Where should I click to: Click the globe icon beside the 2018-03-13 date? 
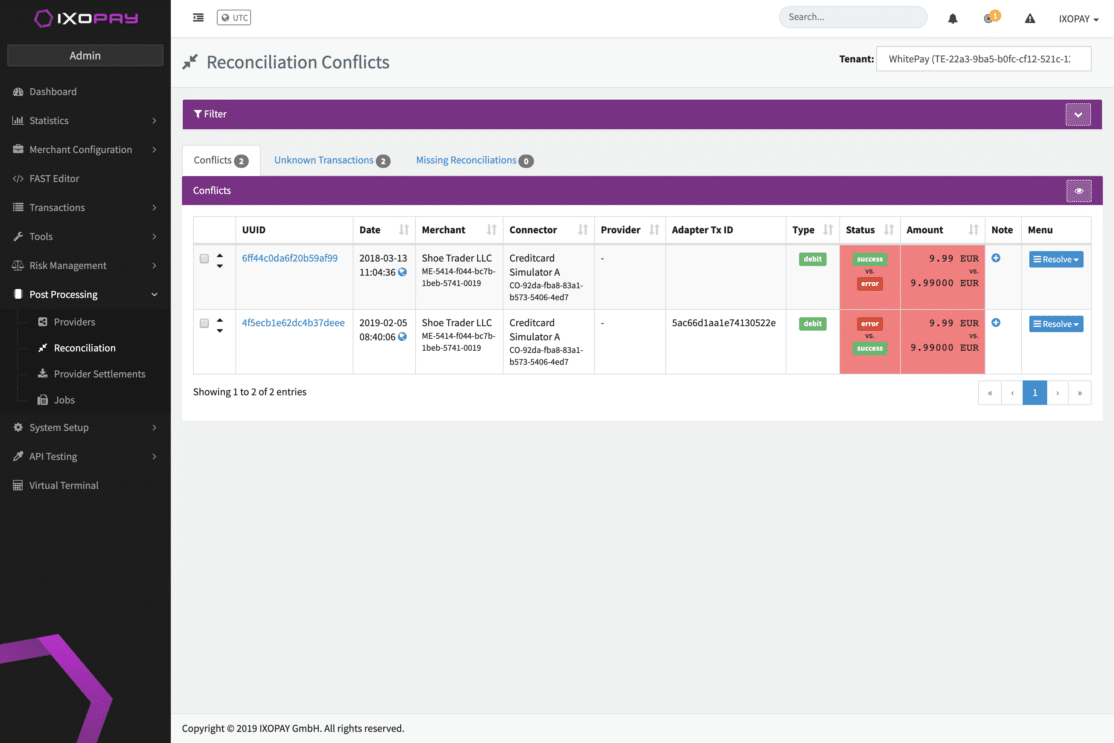(x=402, y=272)
